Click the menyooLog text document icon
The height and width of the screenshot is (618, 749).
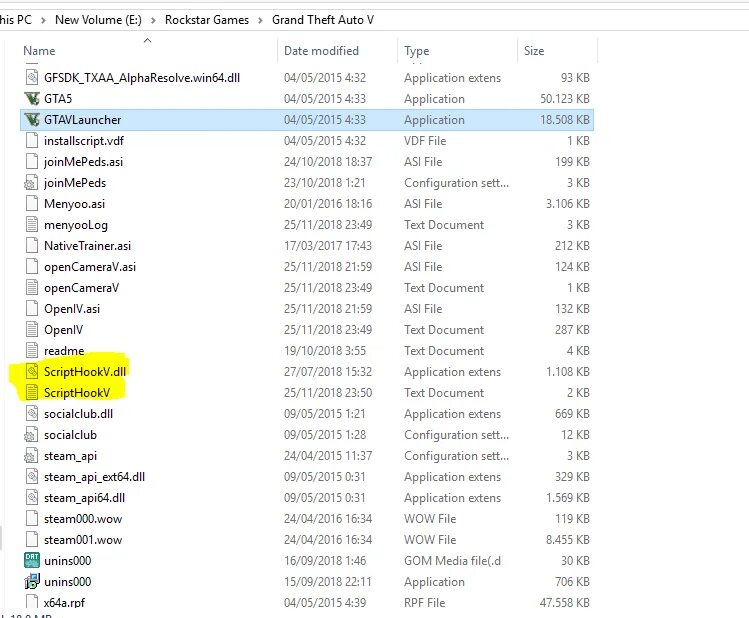tap(32, 225)
